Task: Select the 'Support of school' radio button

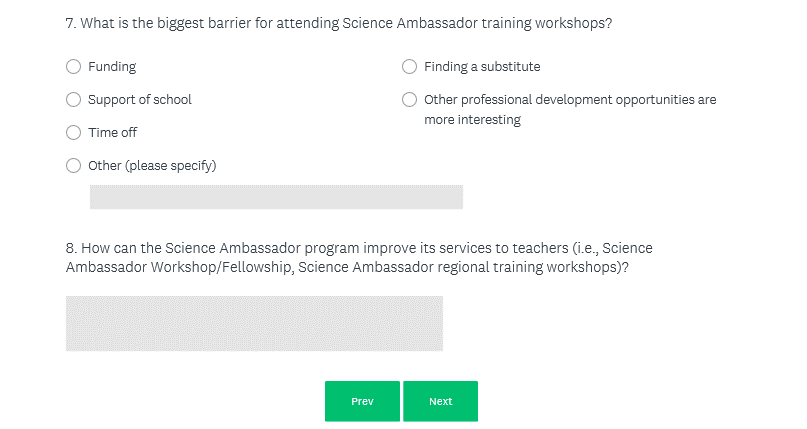Action: pyautogui.click(x=73, y=100)
